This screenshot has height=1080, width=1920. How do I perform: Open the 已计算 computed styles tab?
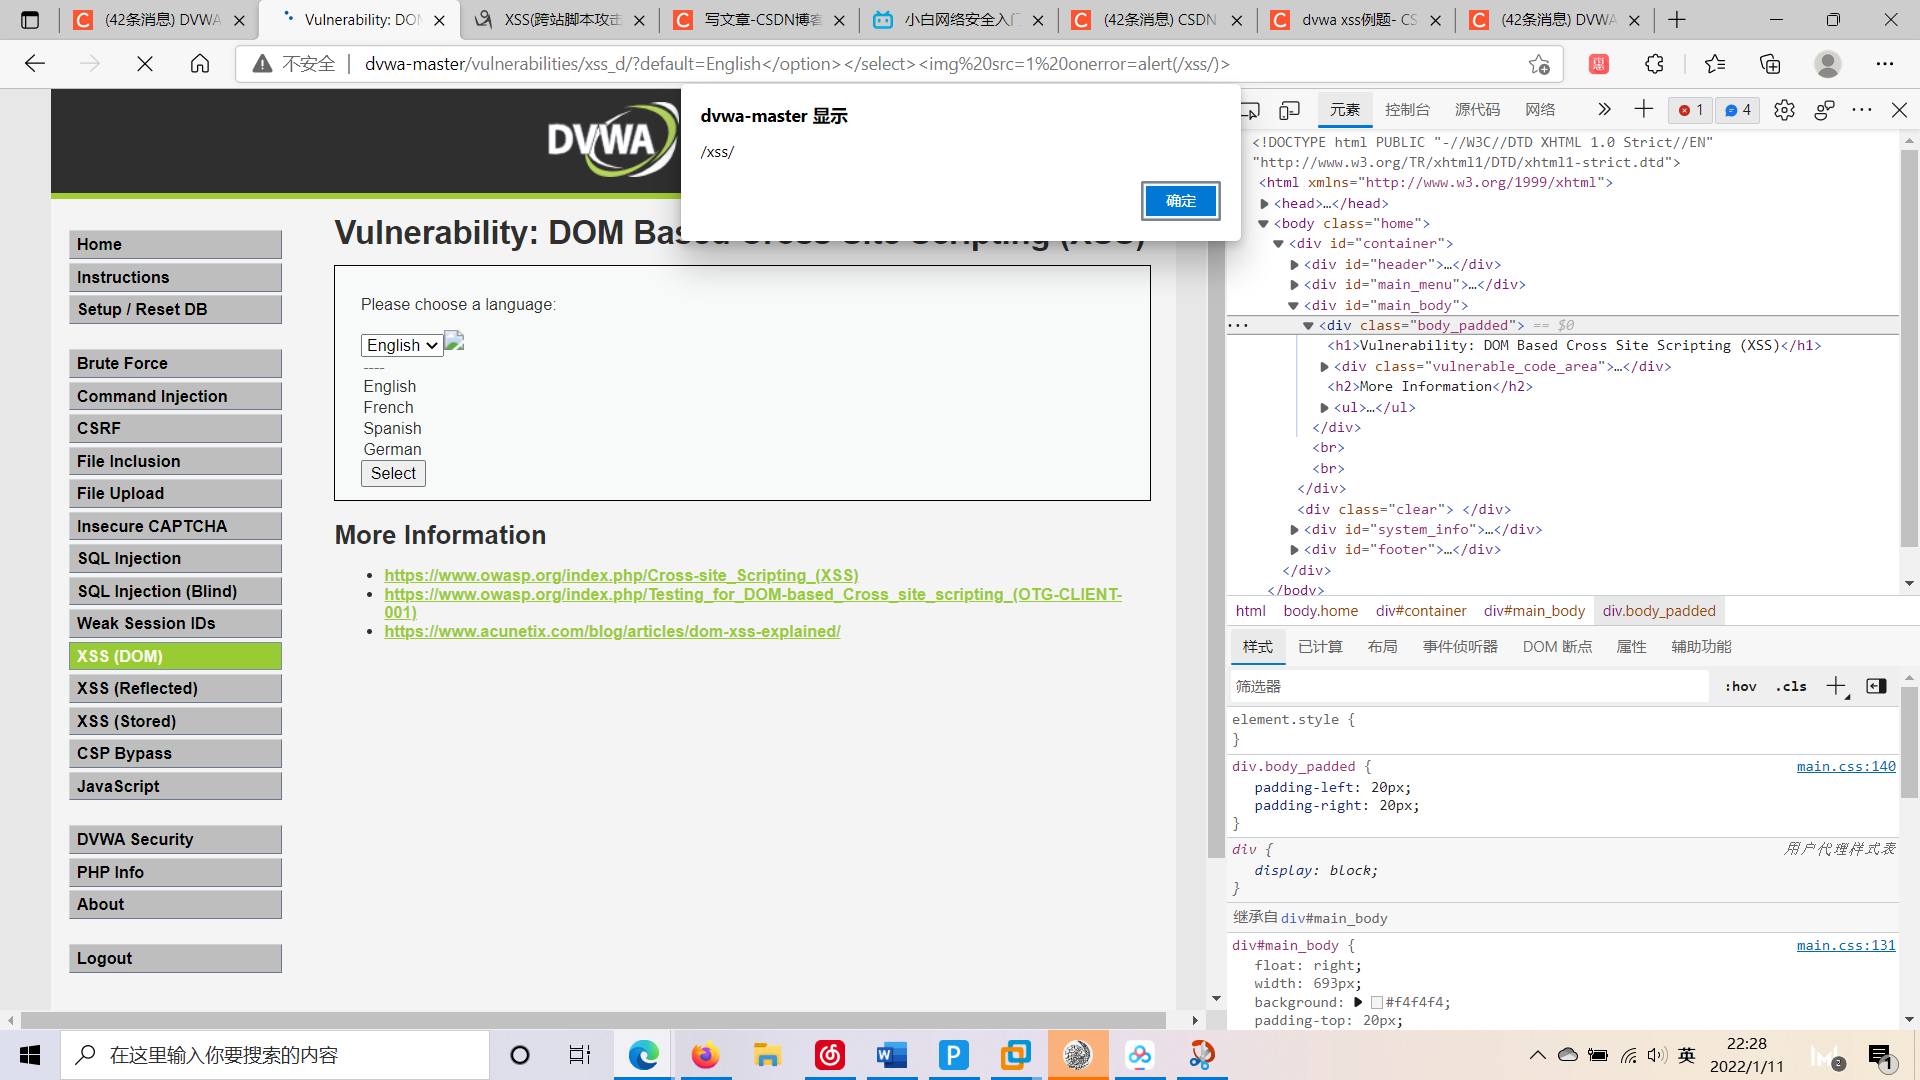click(1320, 647)
